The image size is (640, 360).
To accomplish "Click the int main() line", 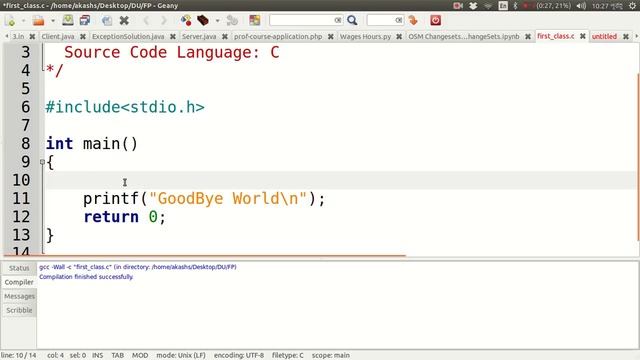I will point(92,144).
